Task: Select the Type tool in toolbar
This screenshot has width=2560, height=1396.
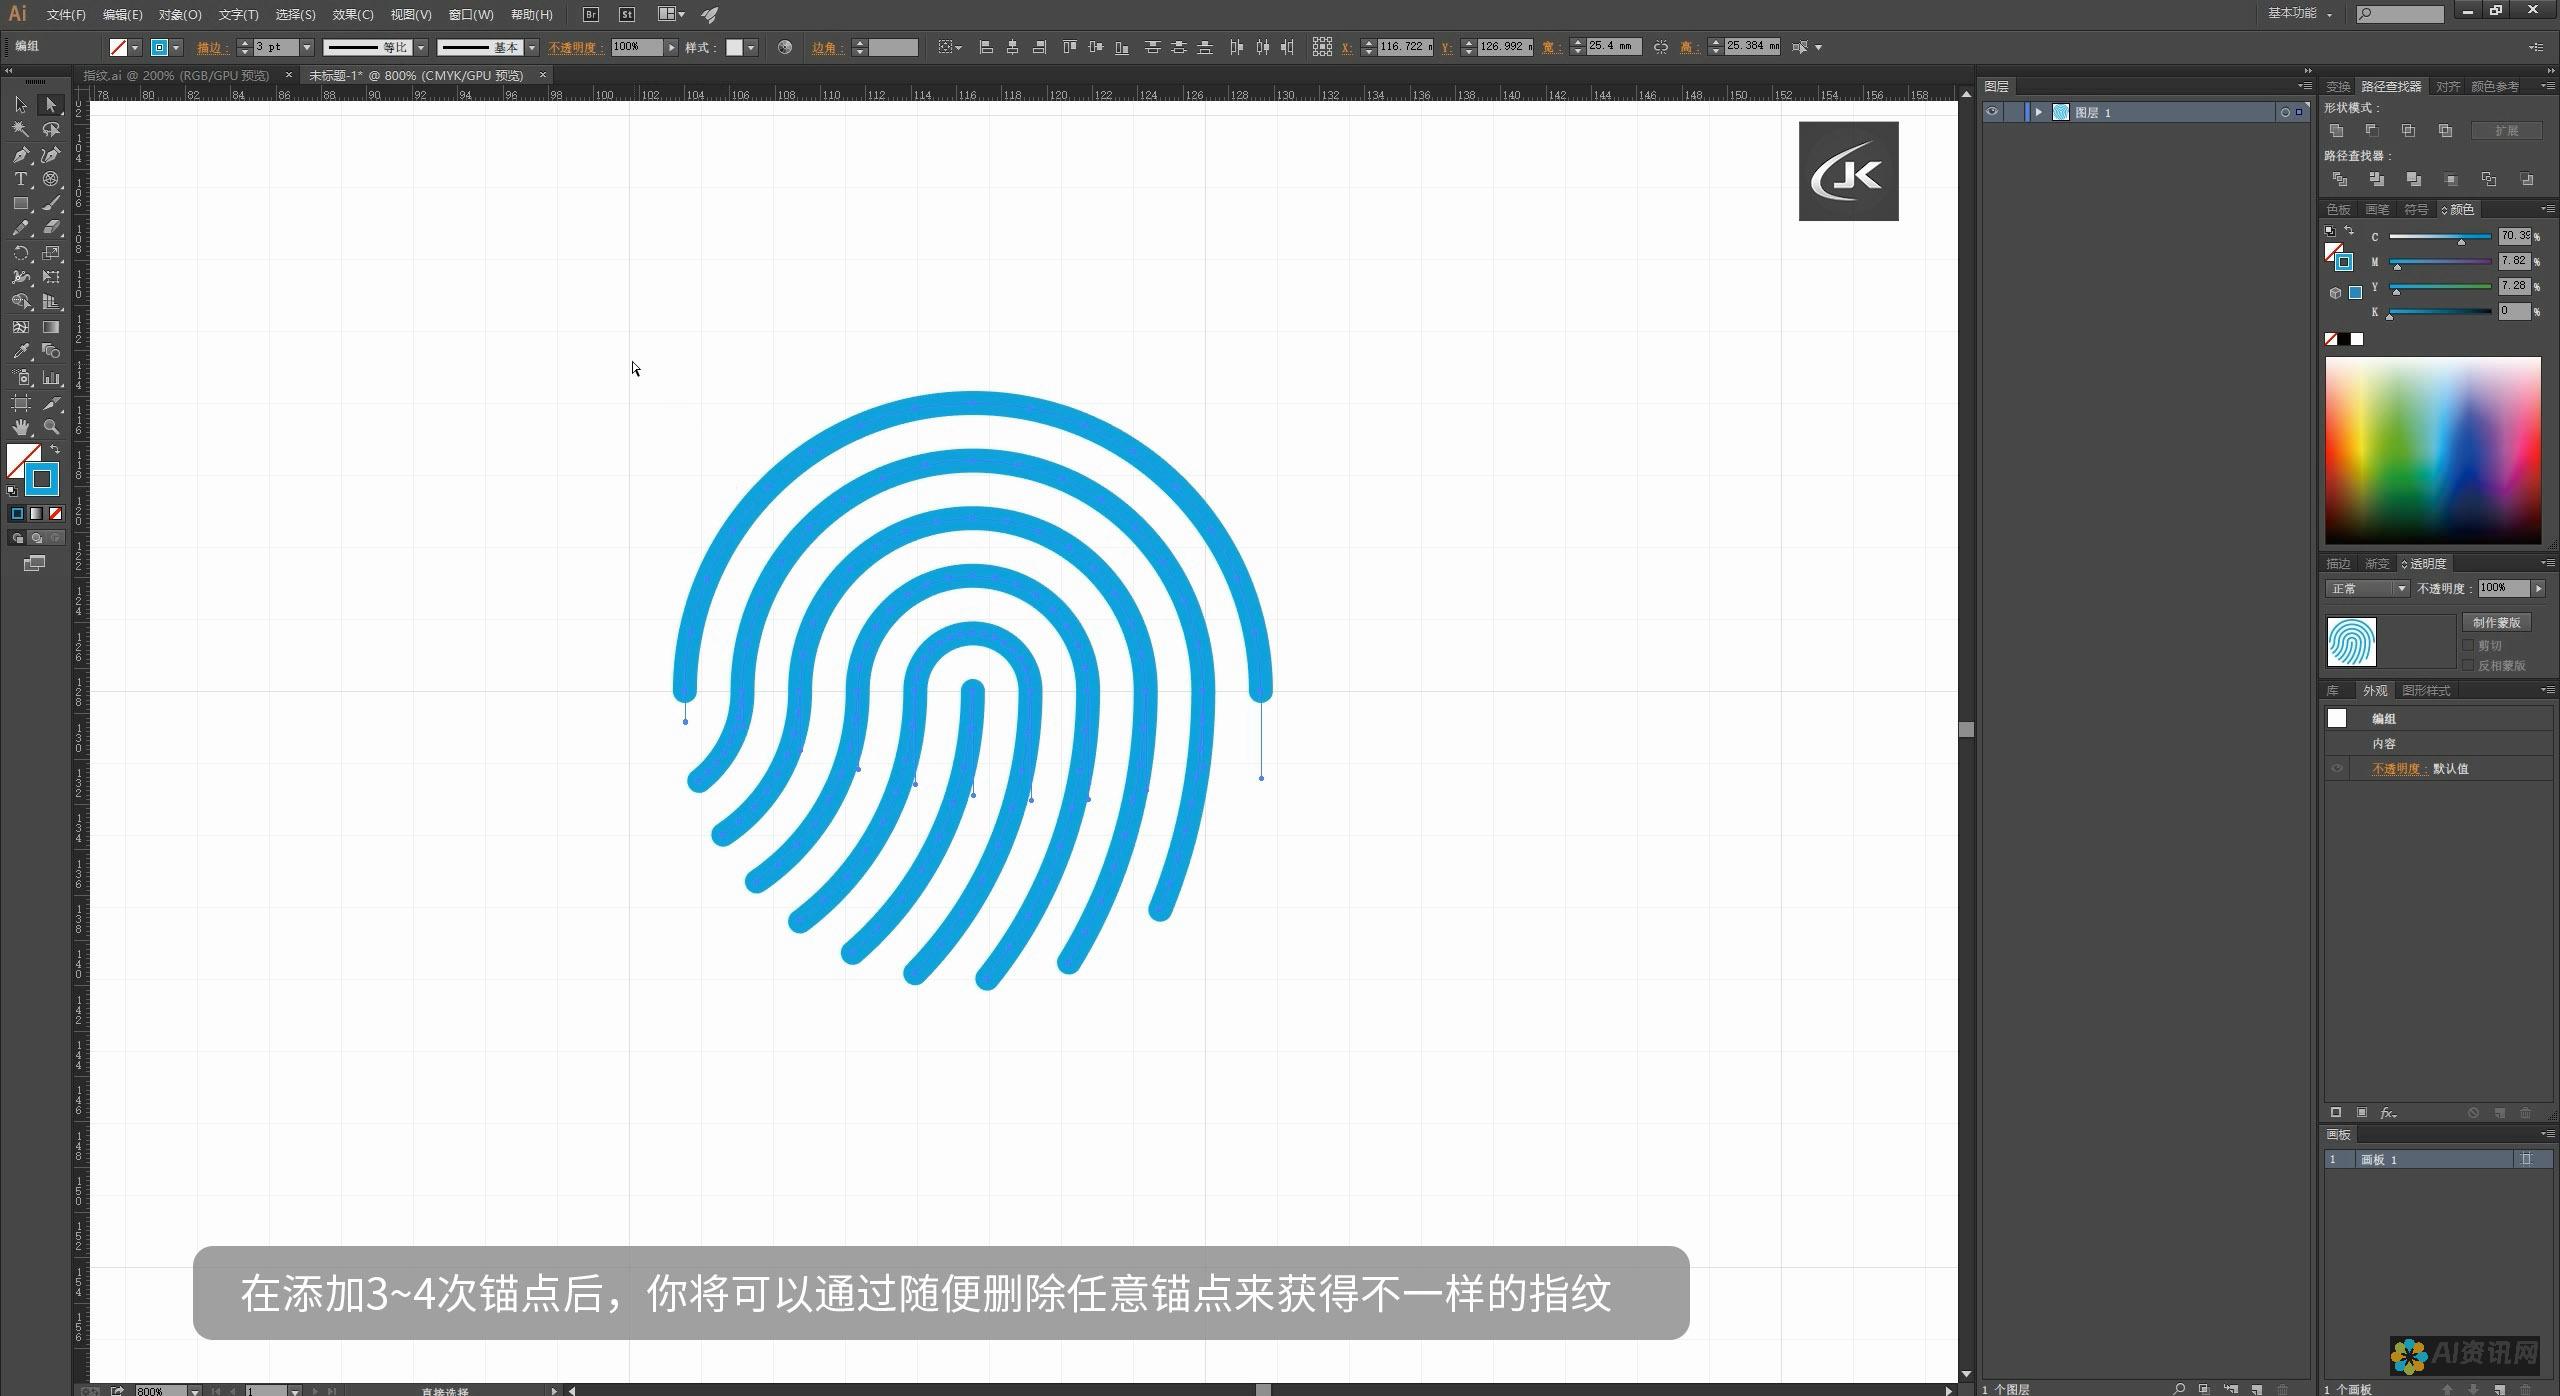Action: 21,179
